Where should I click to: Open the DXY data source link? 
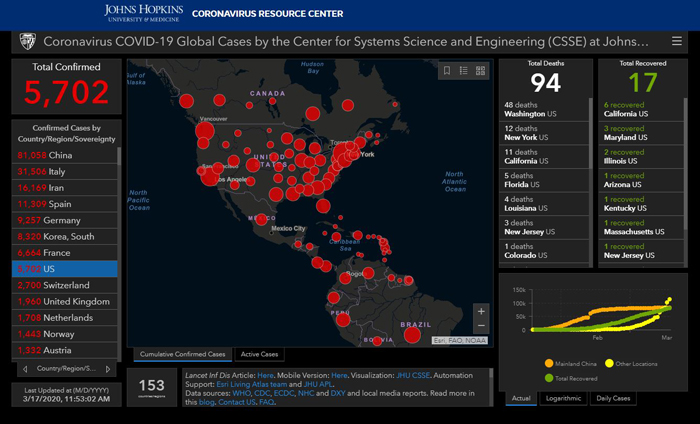point(338,393)
